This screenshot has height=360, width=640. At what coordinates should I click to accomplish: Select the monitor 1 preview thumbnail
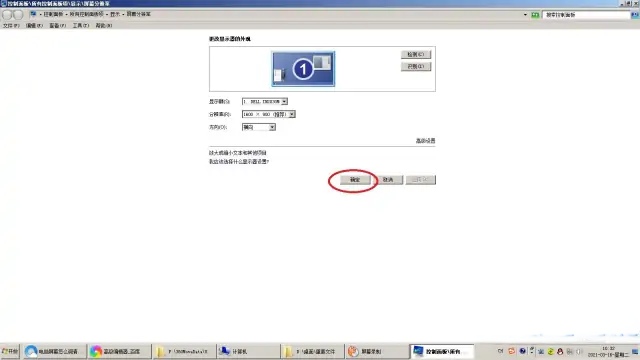pyautogui.click(x=303, y=69)
